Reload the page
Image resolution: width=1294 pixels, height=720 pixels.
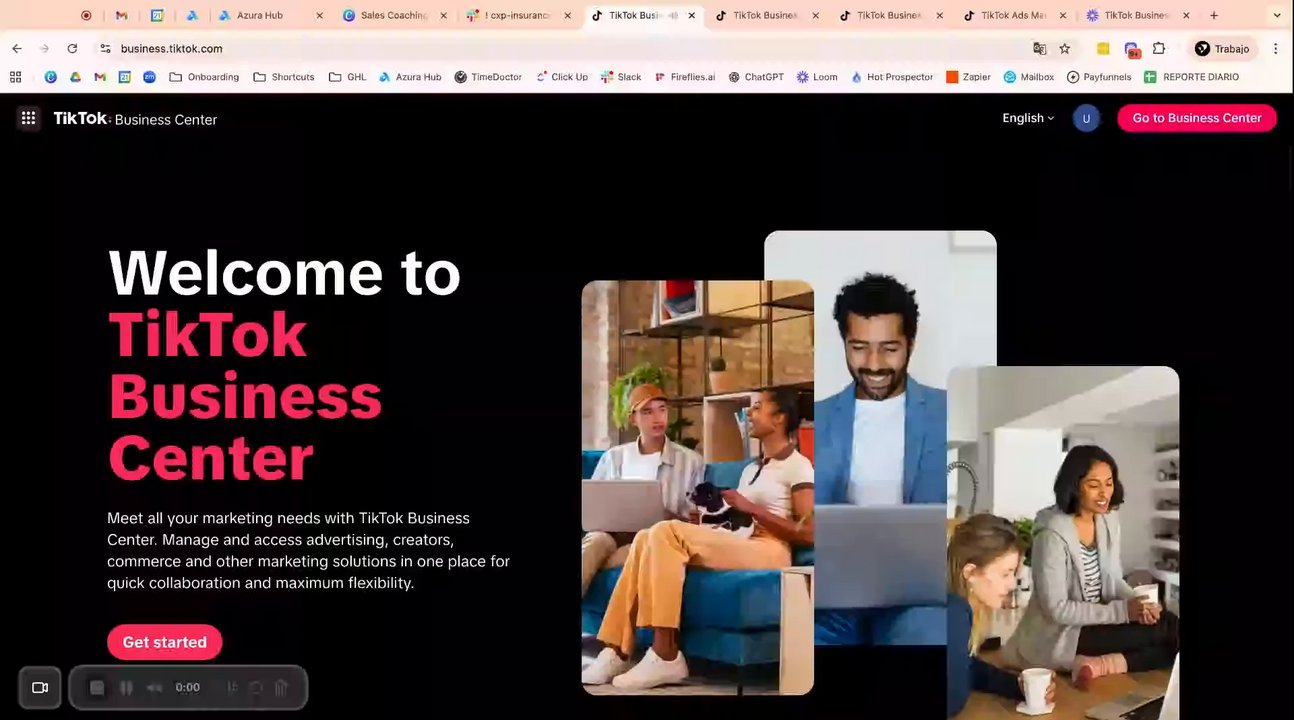(x=72, y=48)
